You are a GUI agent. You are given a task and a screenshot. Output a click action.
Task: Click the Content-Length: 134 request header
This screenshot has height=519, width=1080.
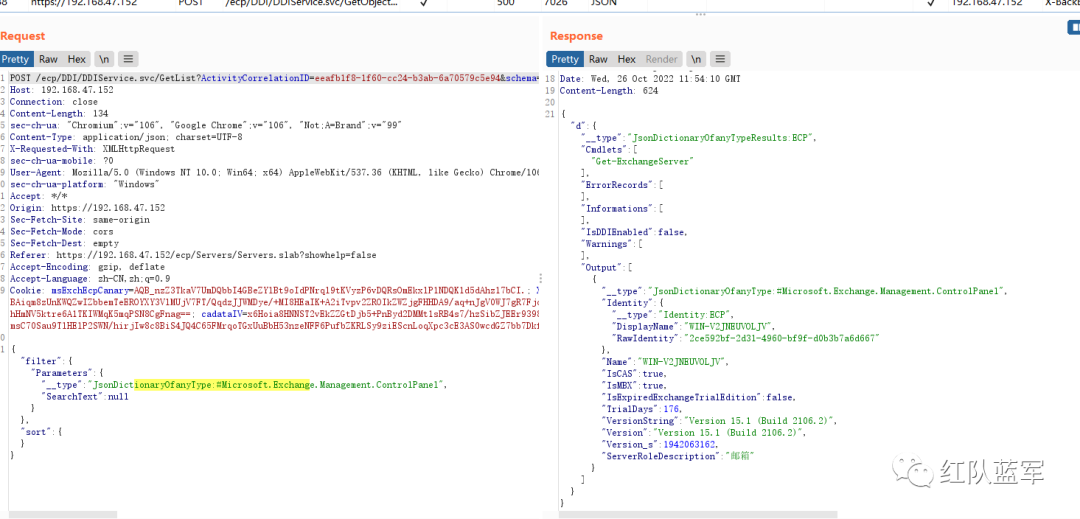pos(59,114)
